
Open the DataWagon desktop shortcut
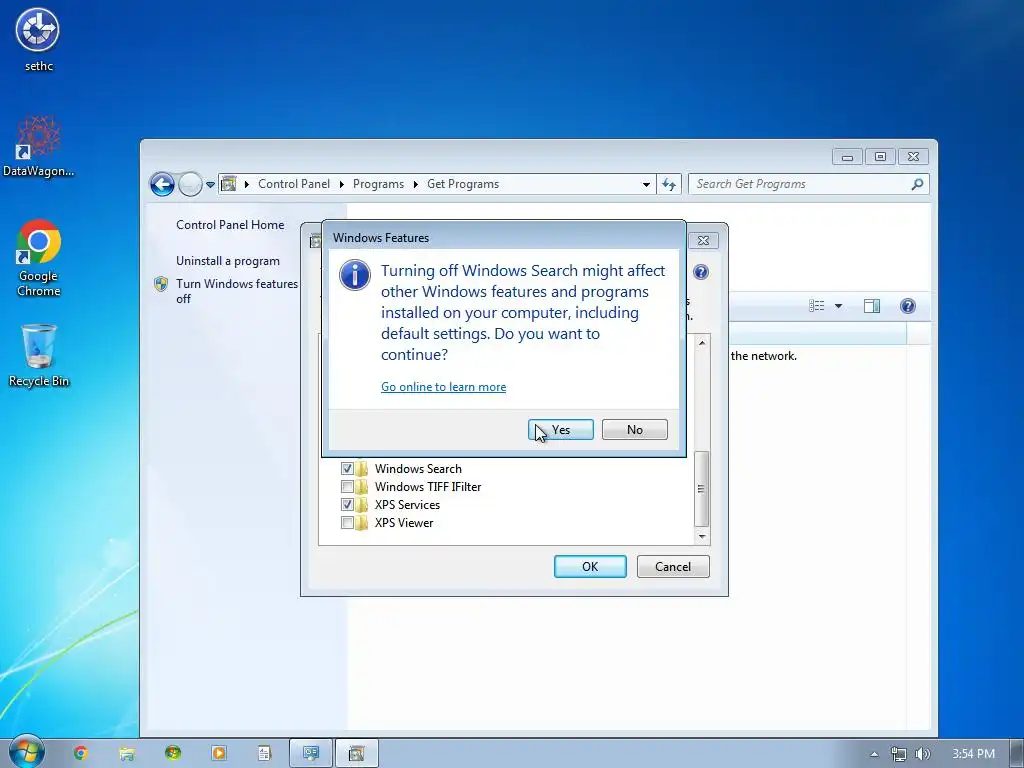click(38, 146)
